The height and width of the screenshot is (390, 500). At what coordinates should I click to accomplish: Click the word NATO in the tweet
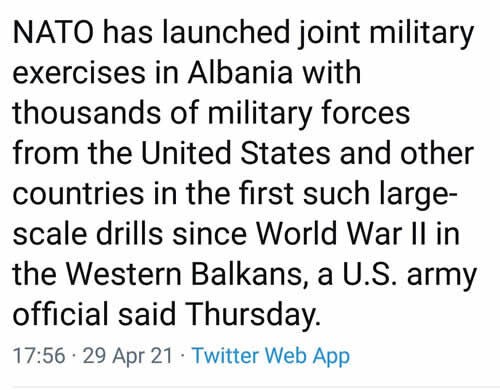(53, 32)
